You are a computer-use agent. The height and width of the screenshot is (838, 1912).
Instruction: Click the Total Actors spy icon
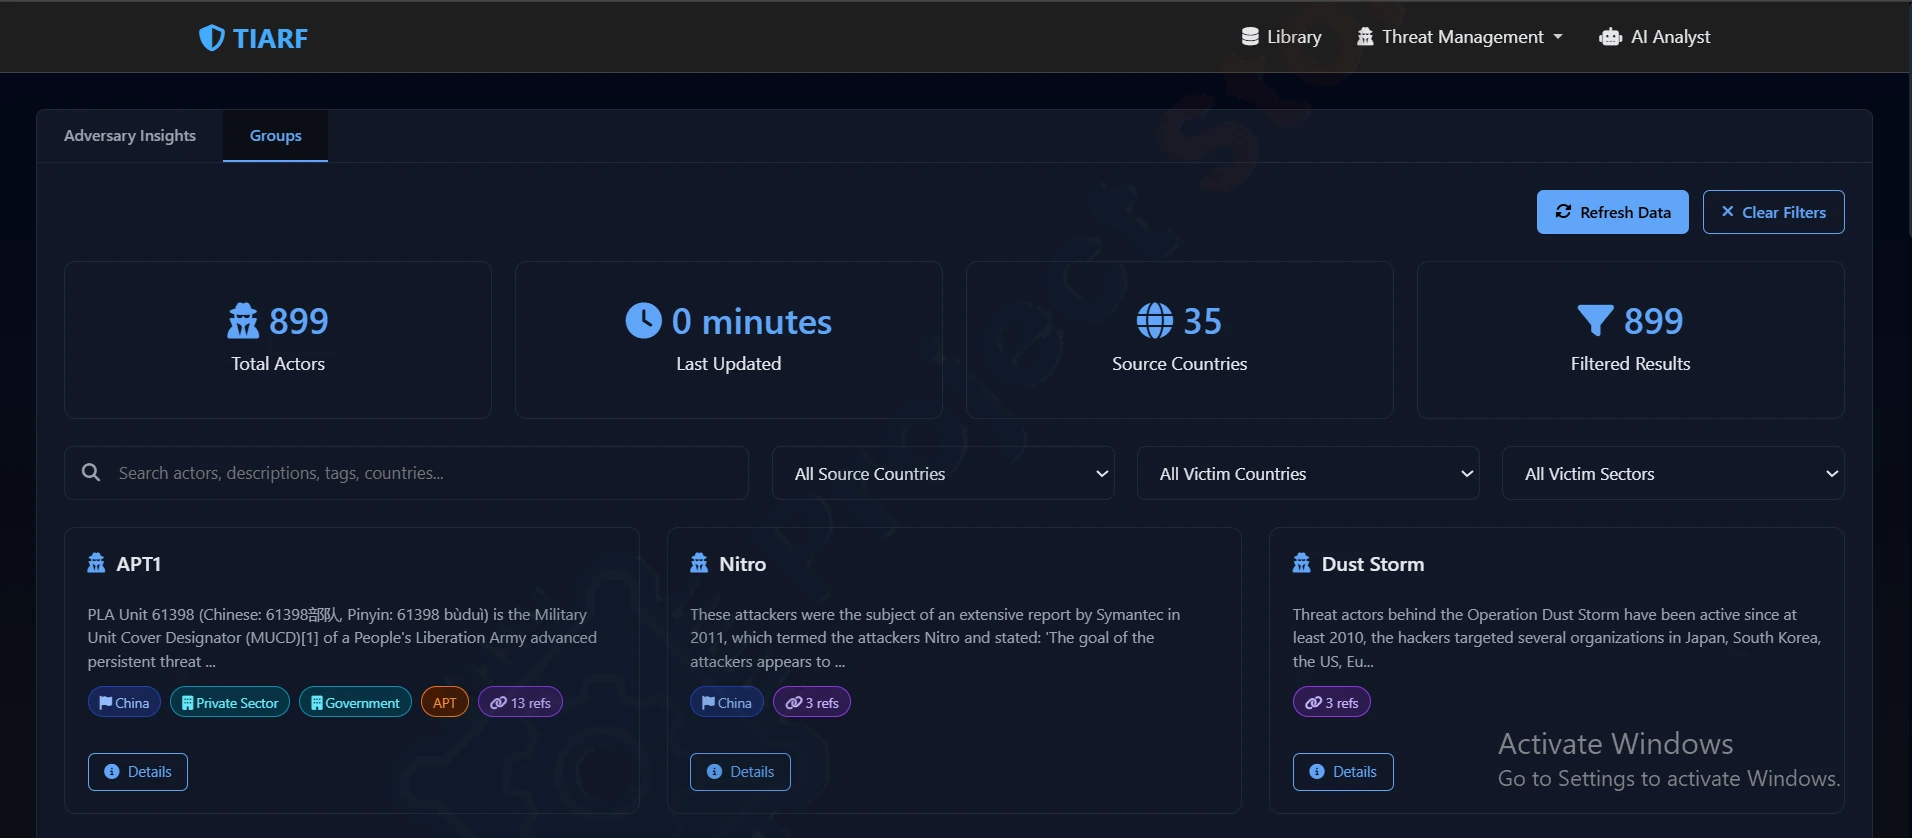click(243, 321)
